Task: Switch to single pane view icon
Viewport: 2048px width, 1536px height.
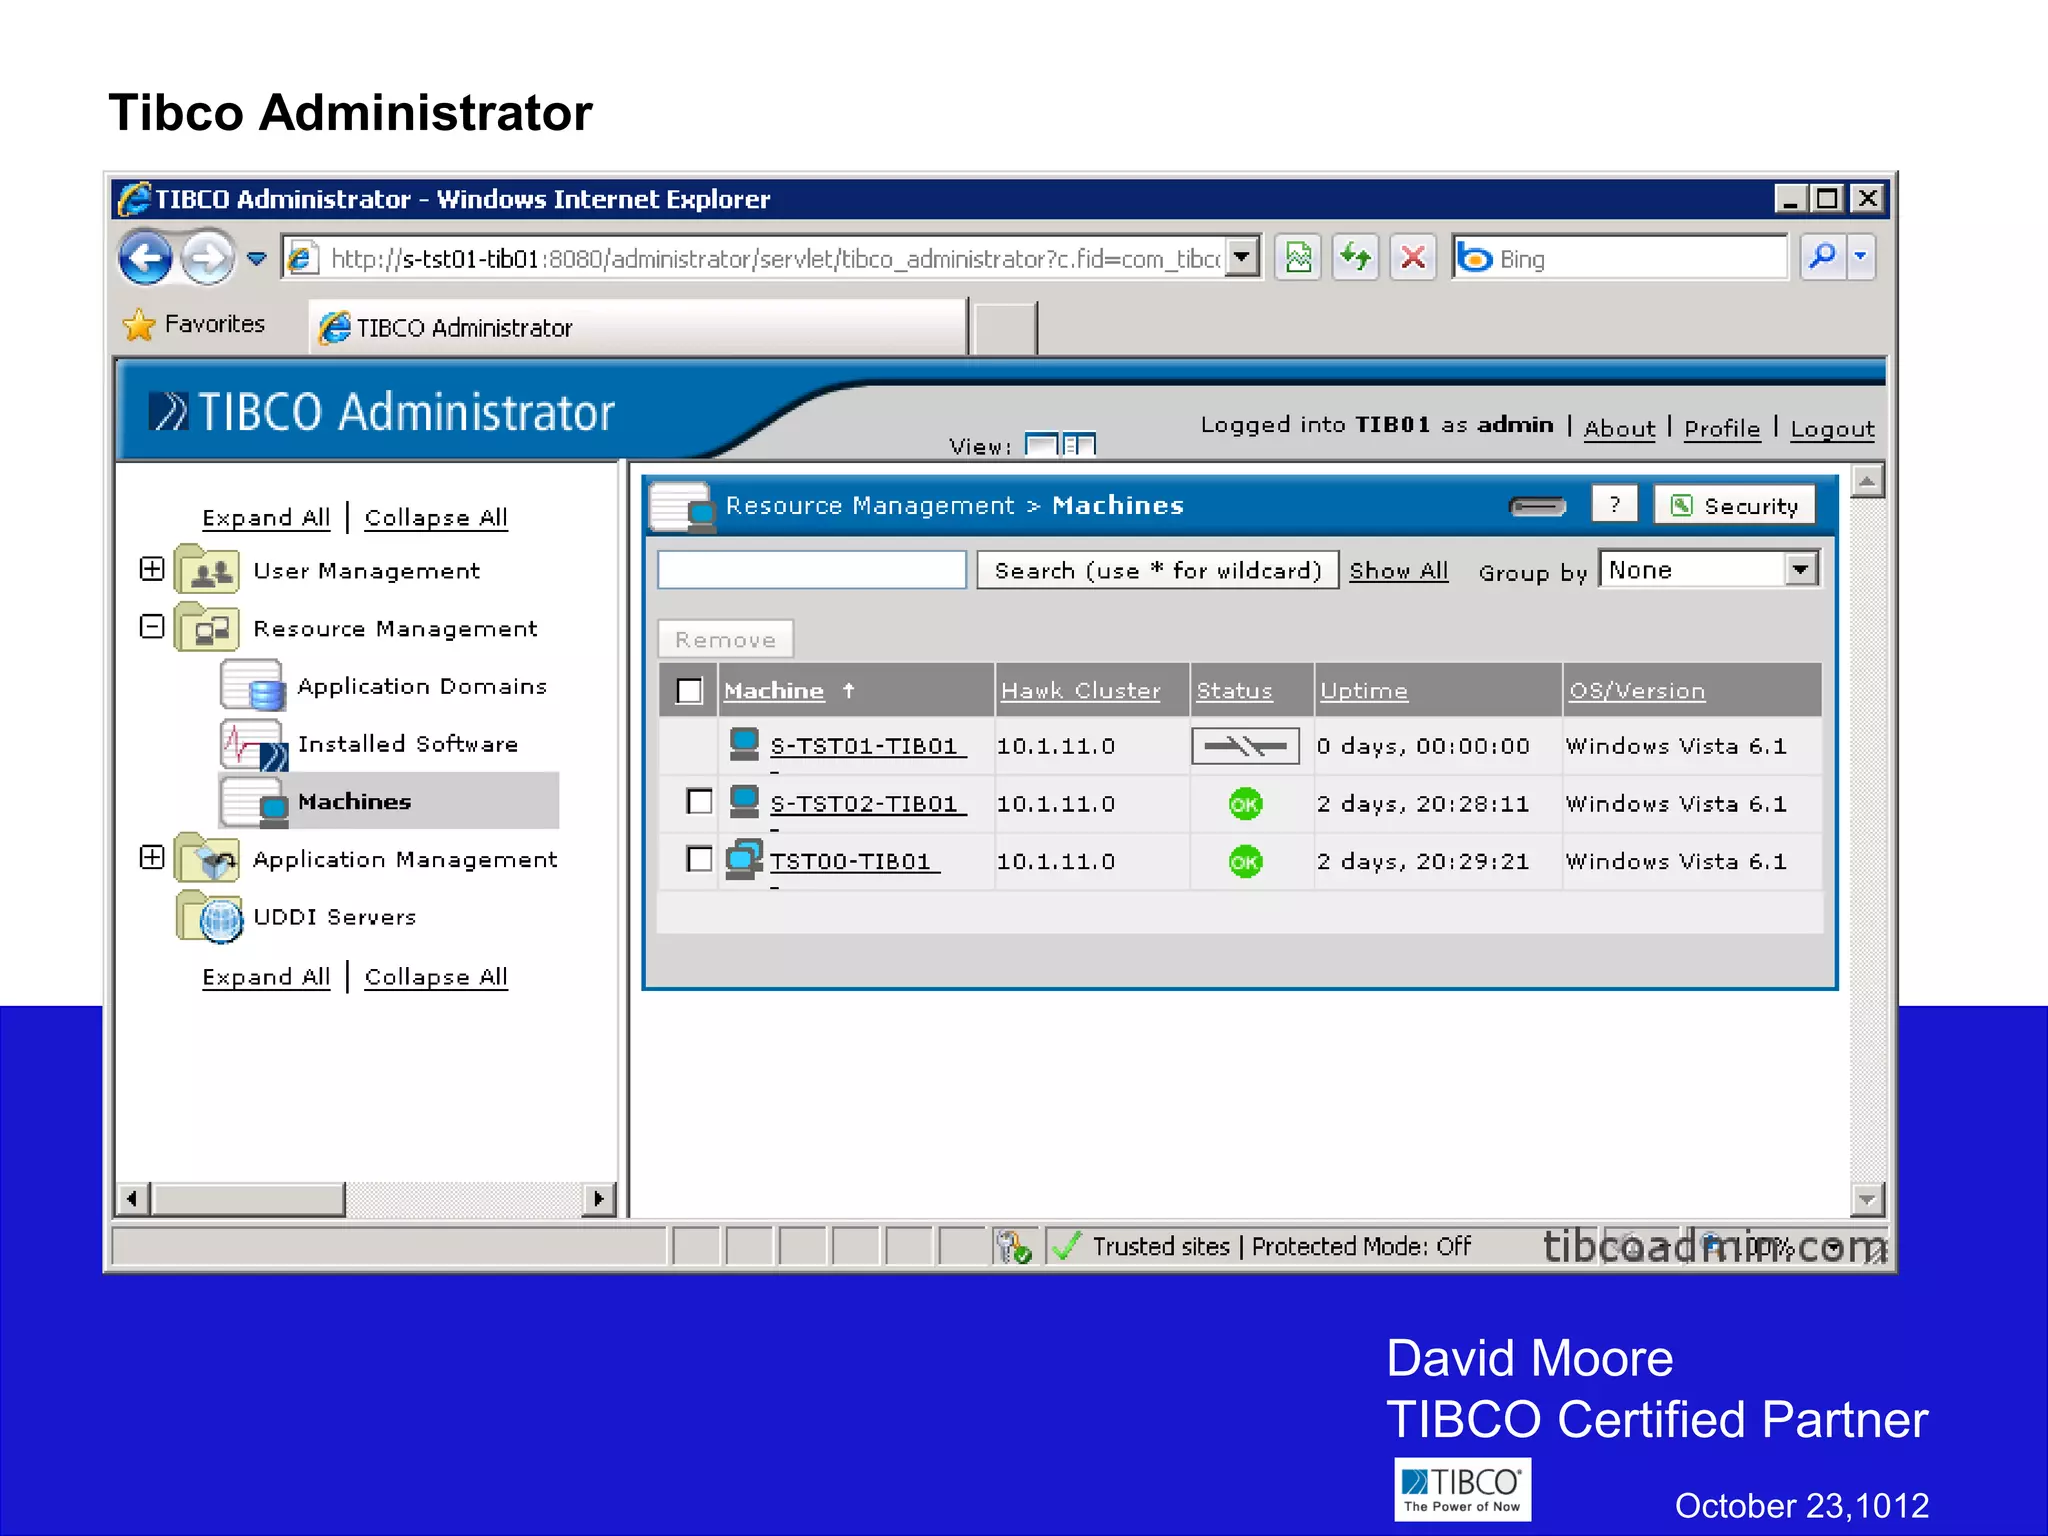Action: tap(1041, 444)
